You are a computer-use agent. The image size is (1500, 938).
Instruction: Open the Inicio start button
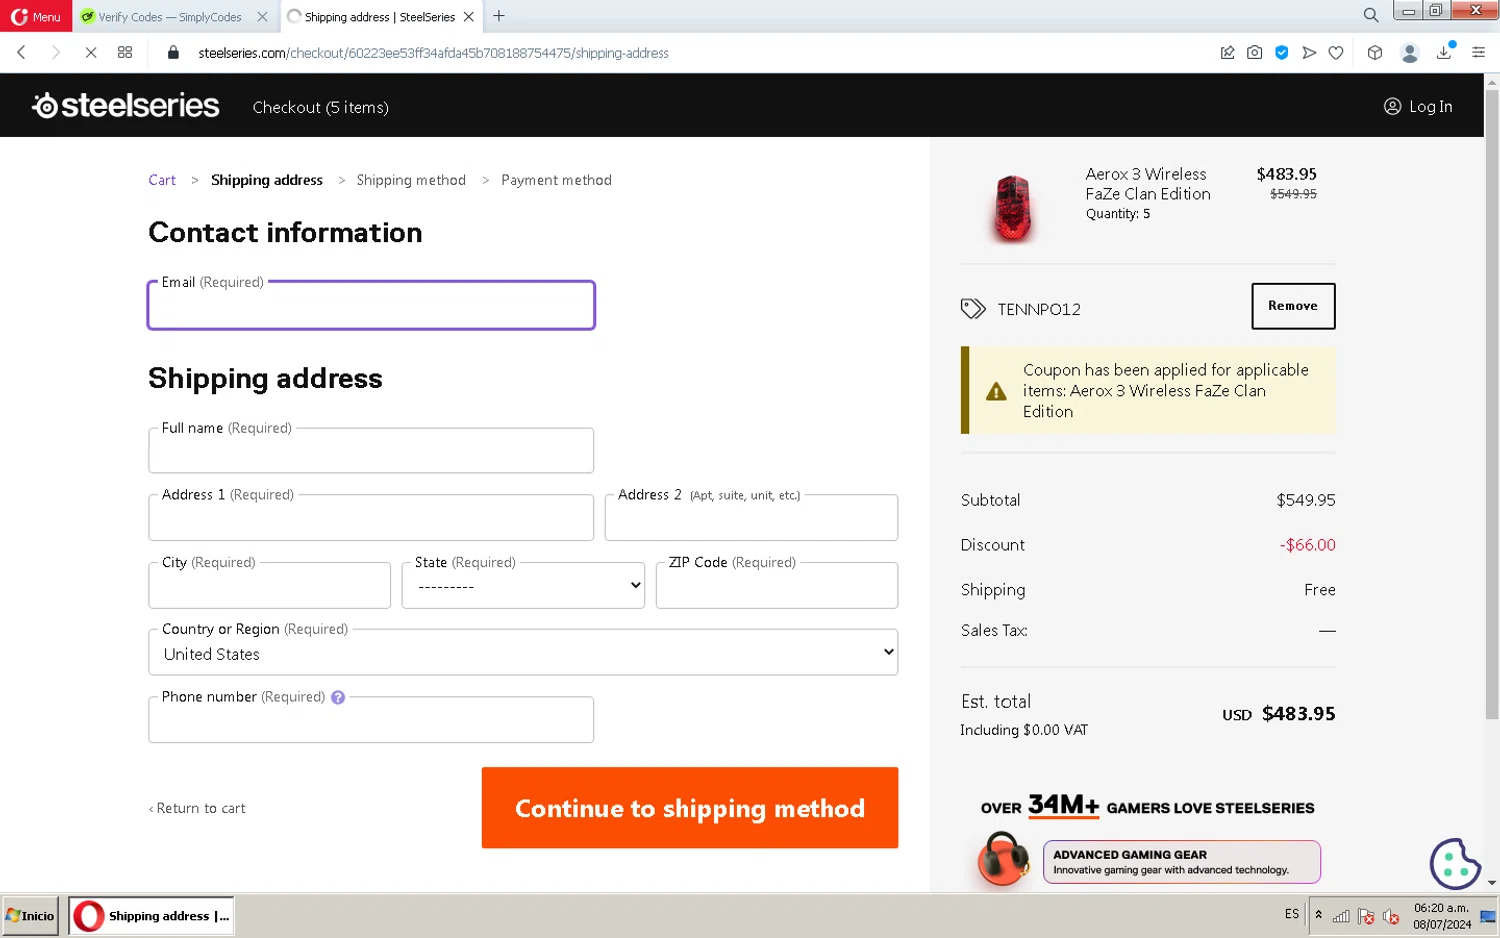click(30, 916)
